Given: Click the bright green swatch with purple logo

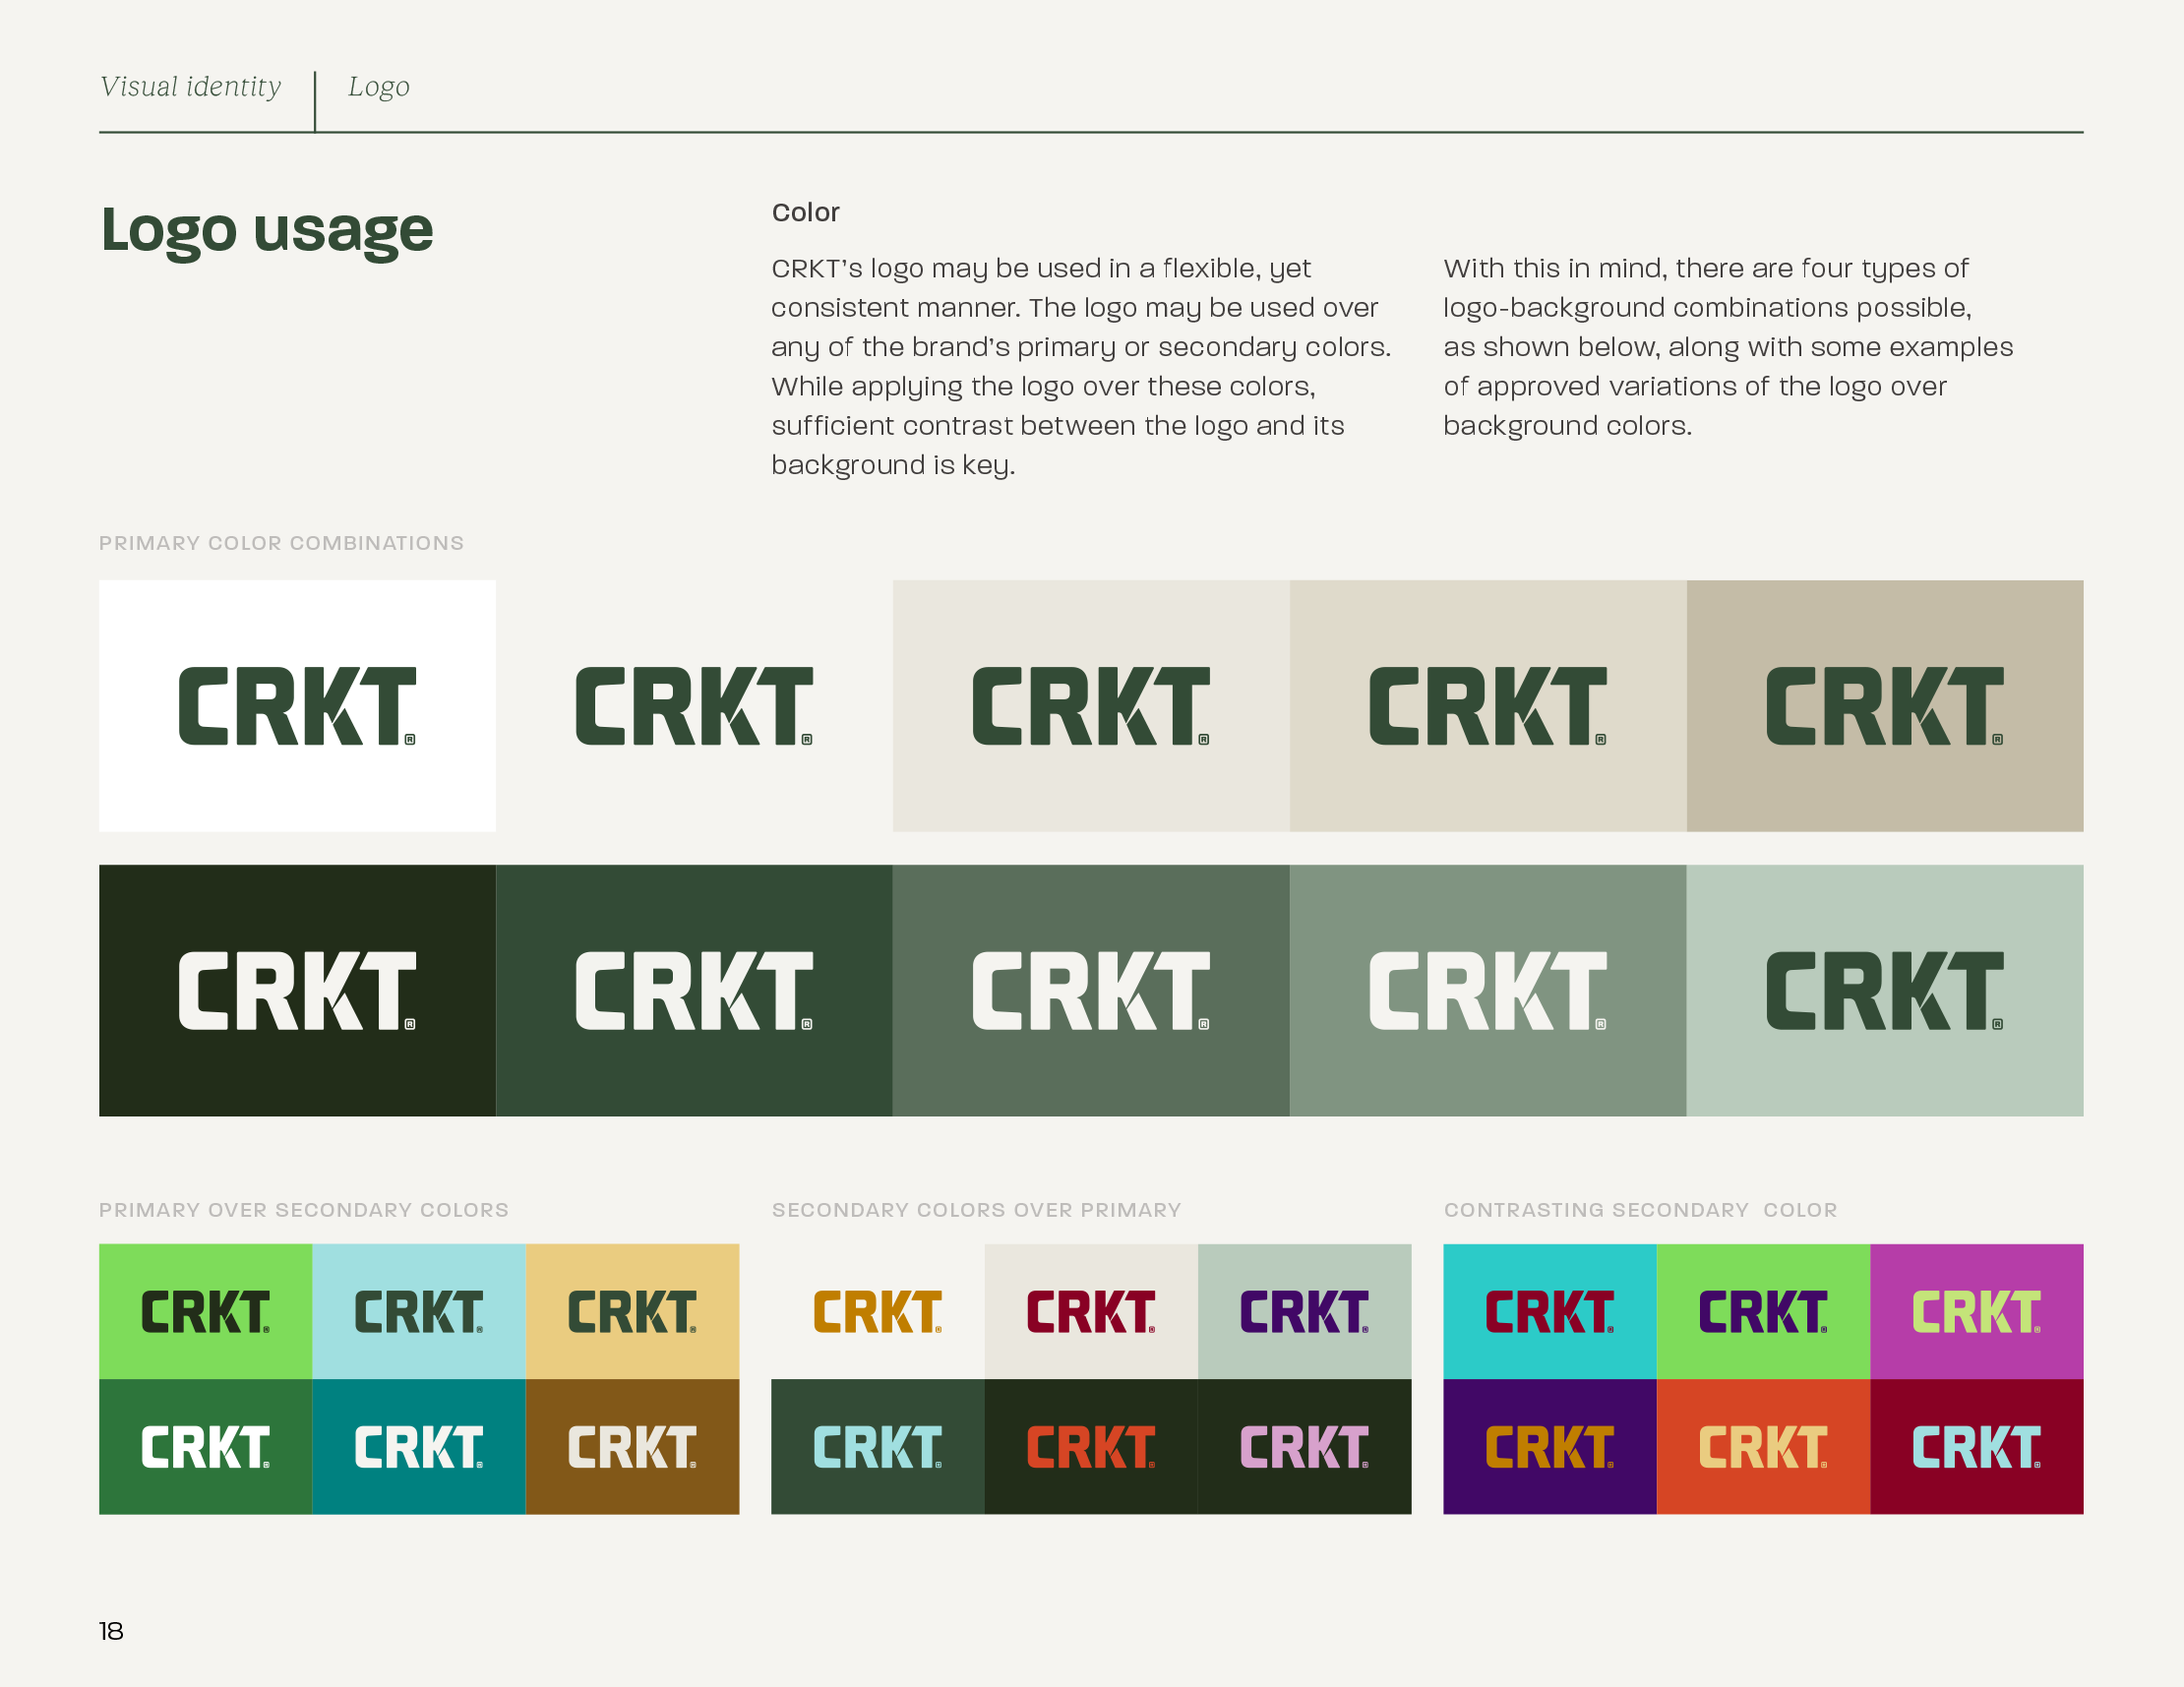Looking at the screenshot, I should [x=1763, y=1311].
